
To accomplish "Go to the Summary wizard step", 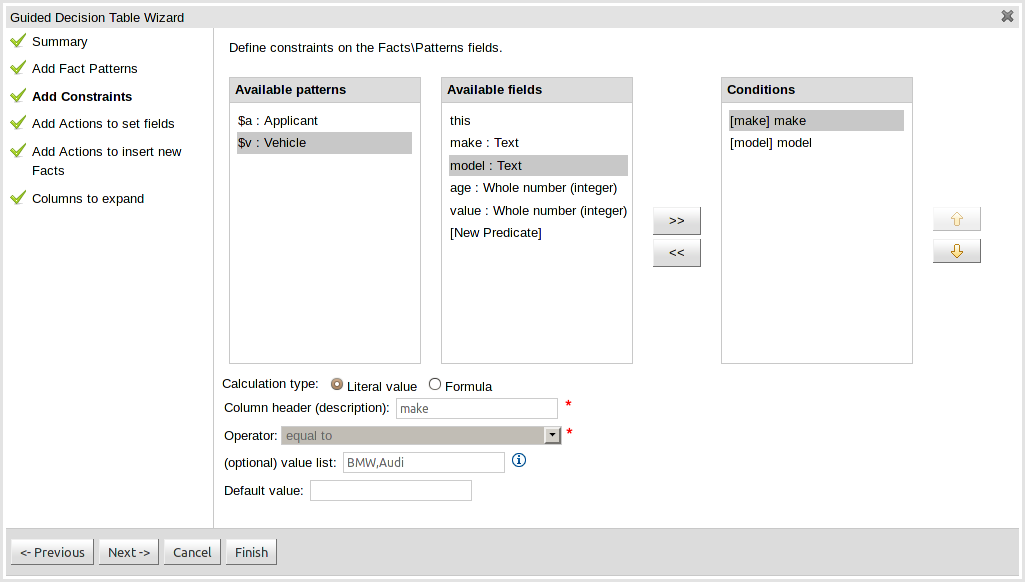I will coord(59,42).
